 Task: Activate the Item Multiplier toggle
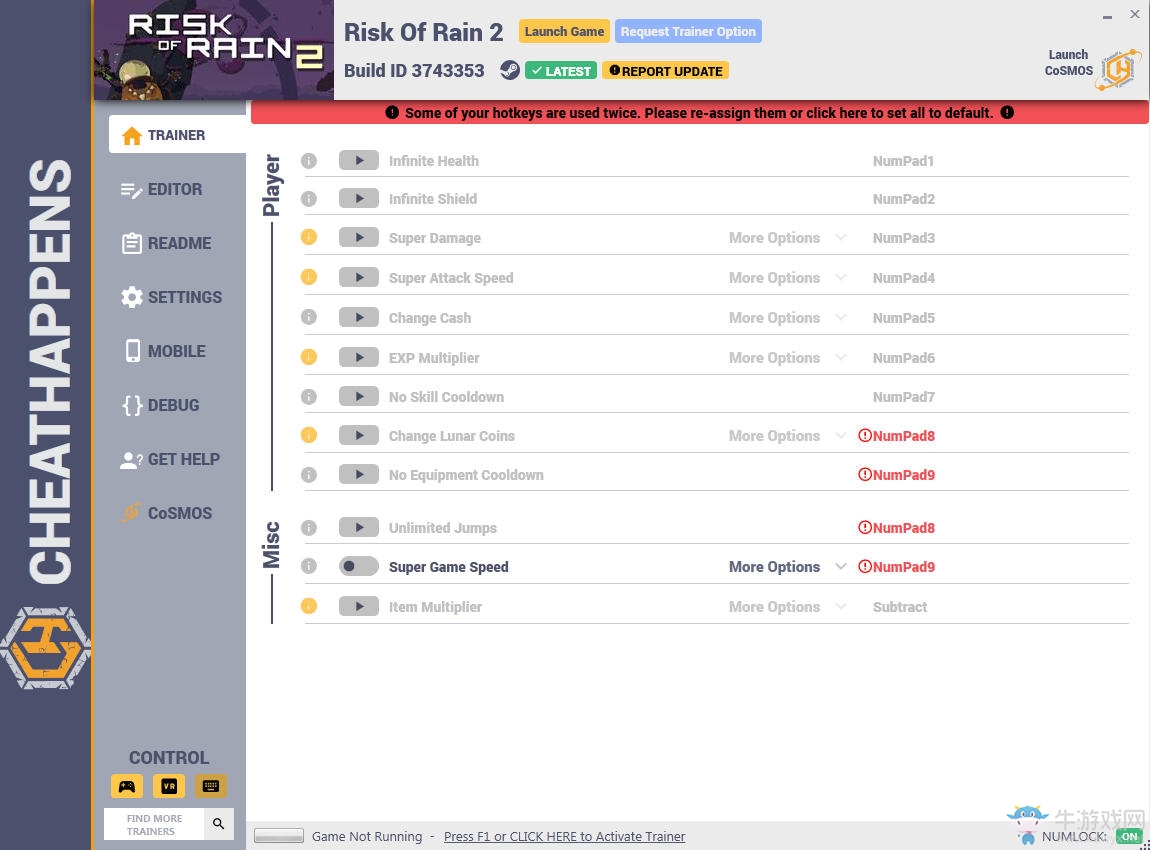(x=359, y=607)
